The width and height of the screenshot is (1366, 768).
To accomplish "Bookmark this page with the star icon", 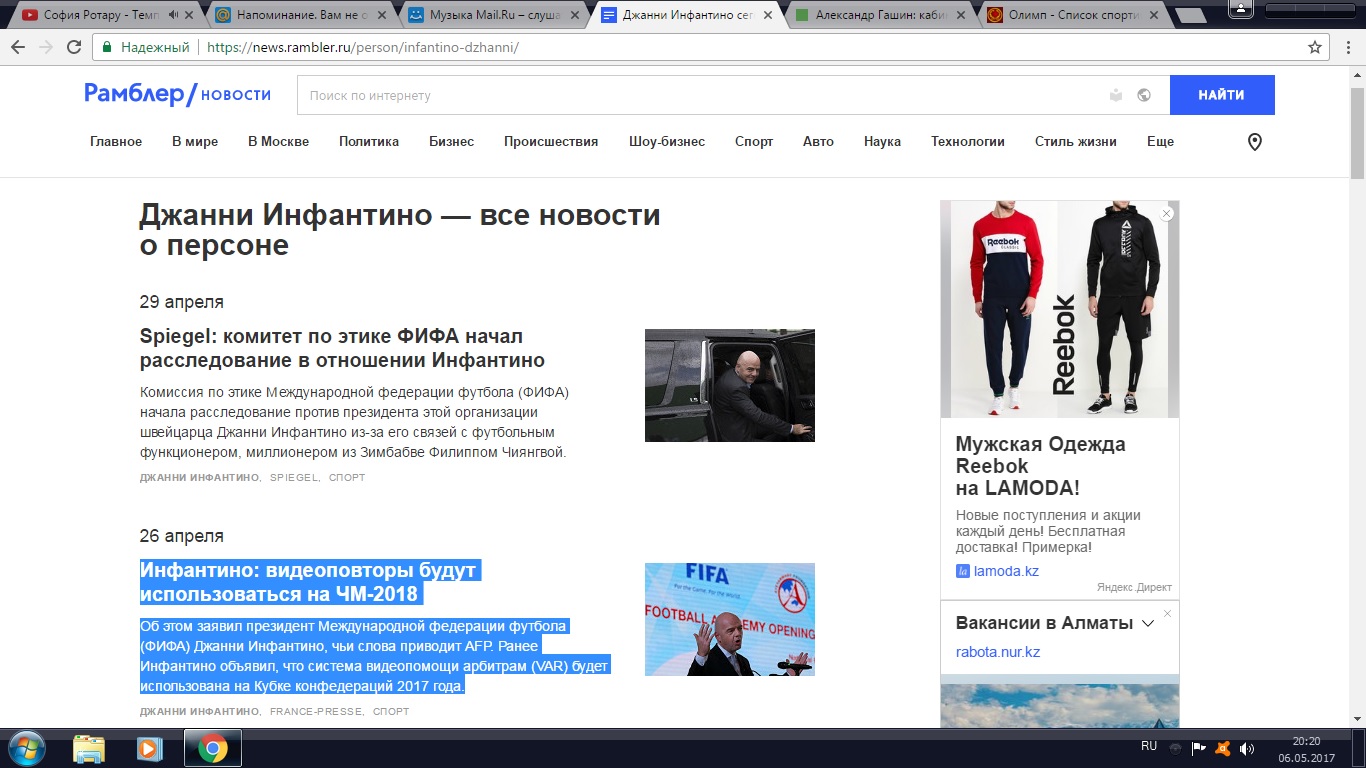I will click(1315, 47).
